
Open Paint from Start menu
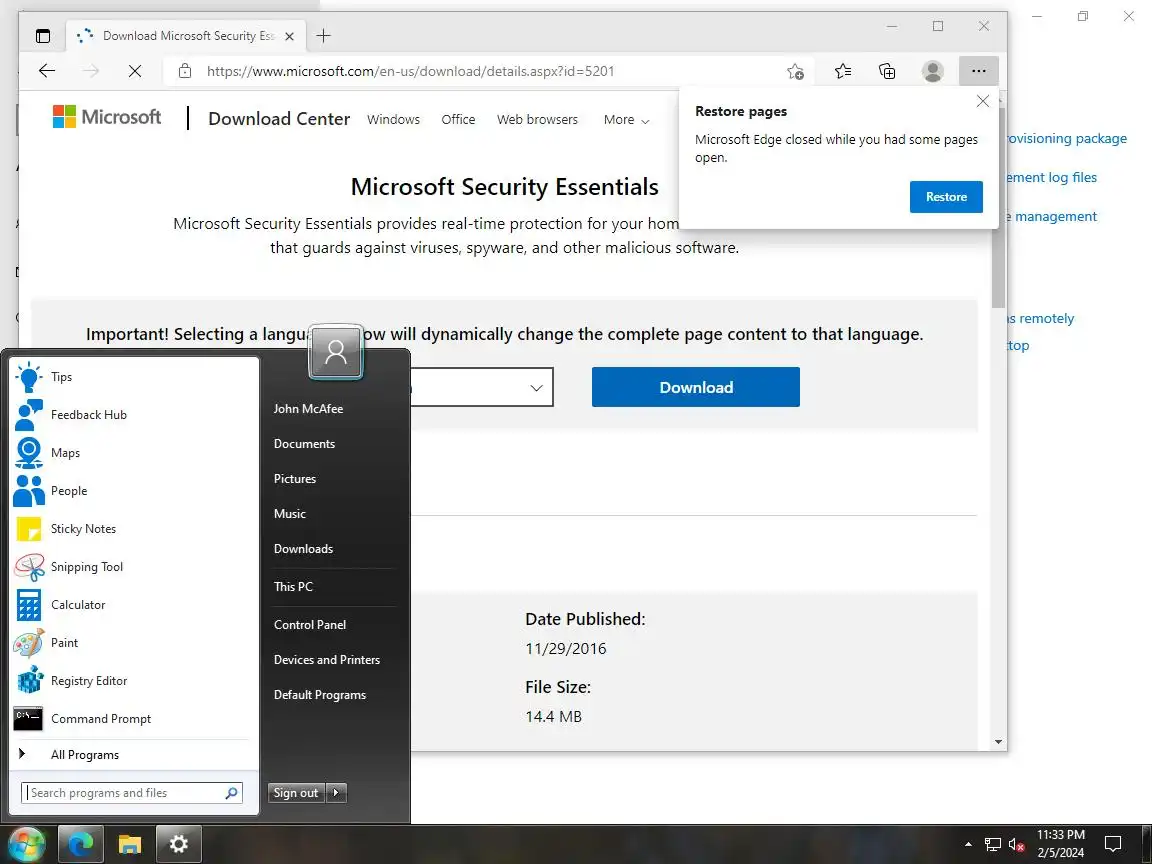click(x=134, y=643)
